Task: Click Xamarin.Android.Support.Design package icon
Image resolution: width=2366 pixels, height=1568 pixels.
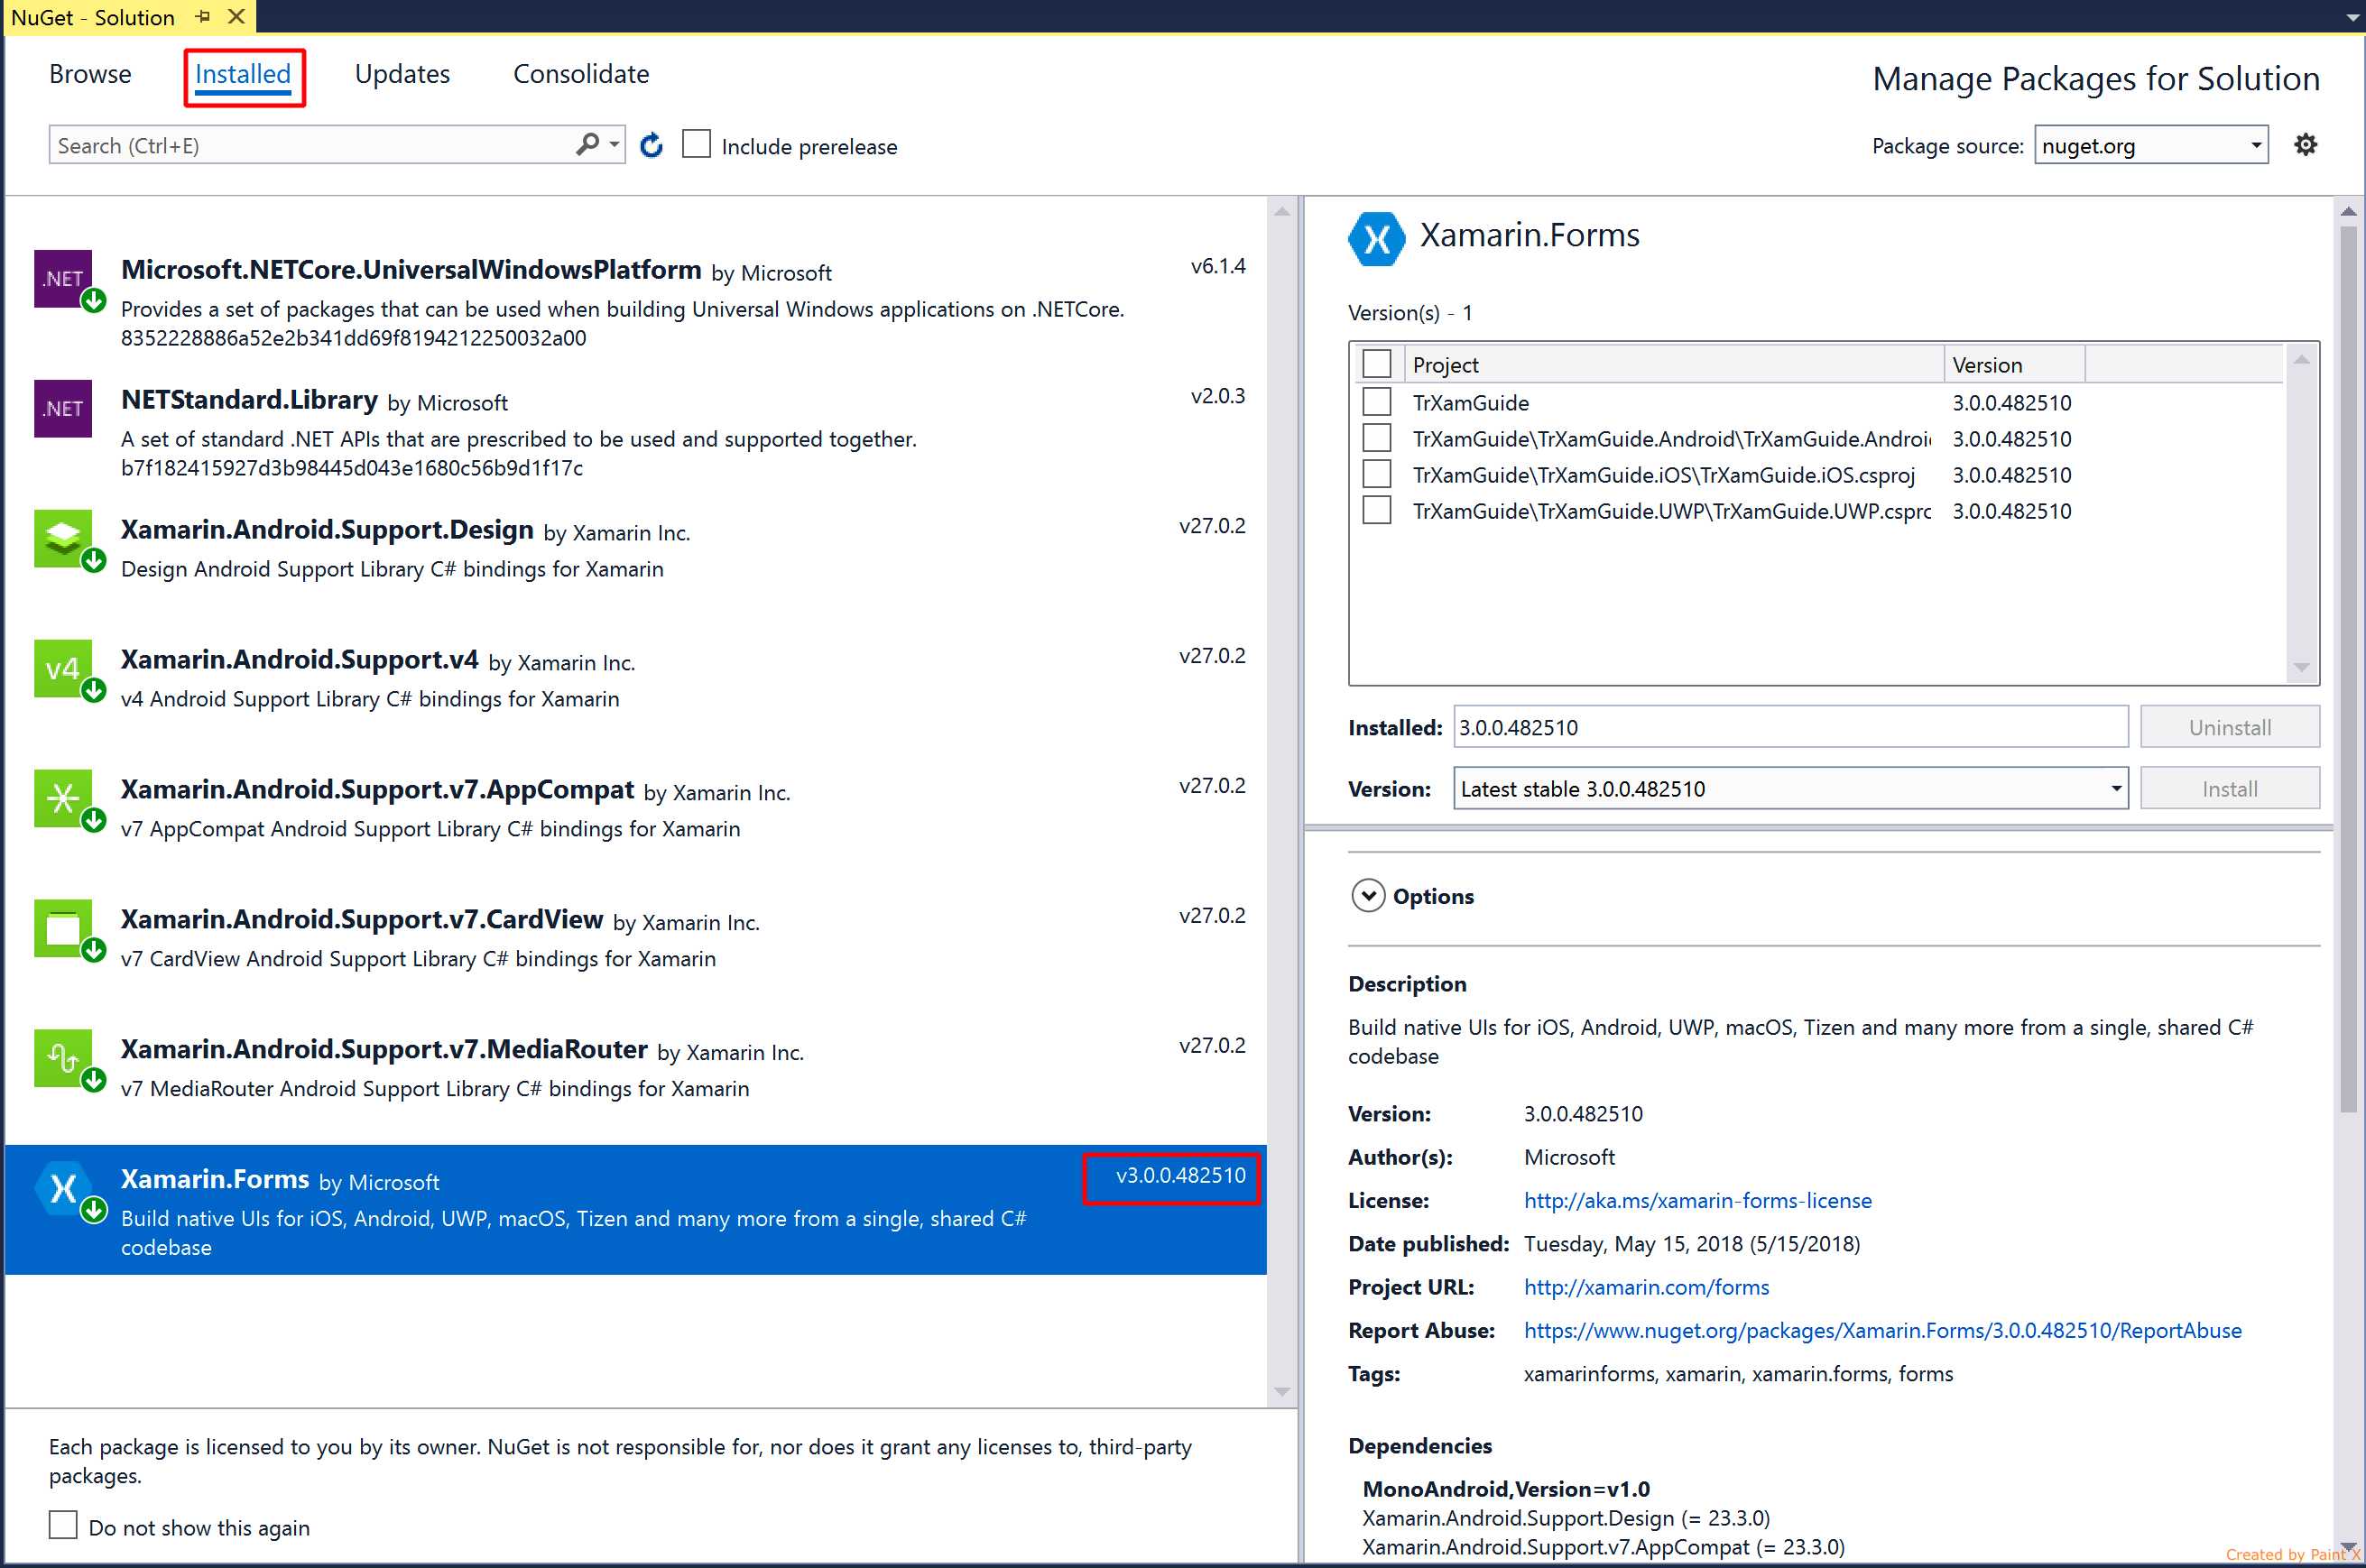Action: [x=63, y=539]
